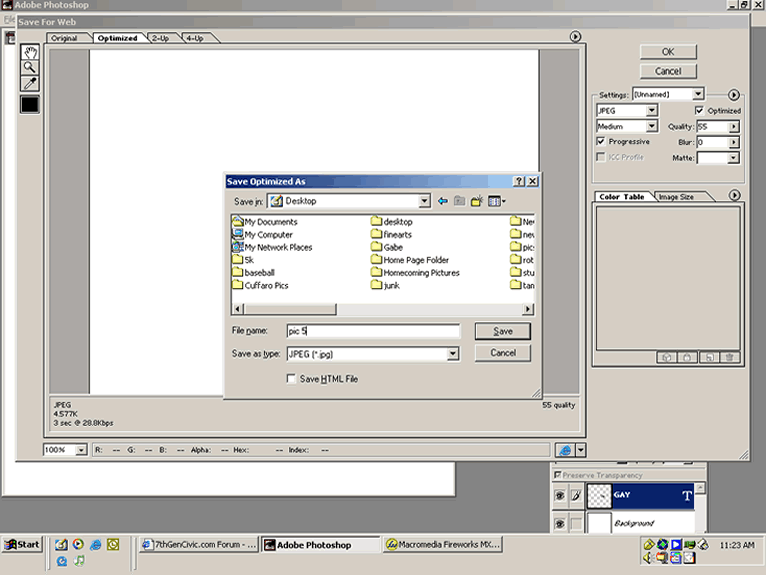Select the Zoom magnifier tool
The height and width of the screenshot is (575, 766).
pos(30,67)
